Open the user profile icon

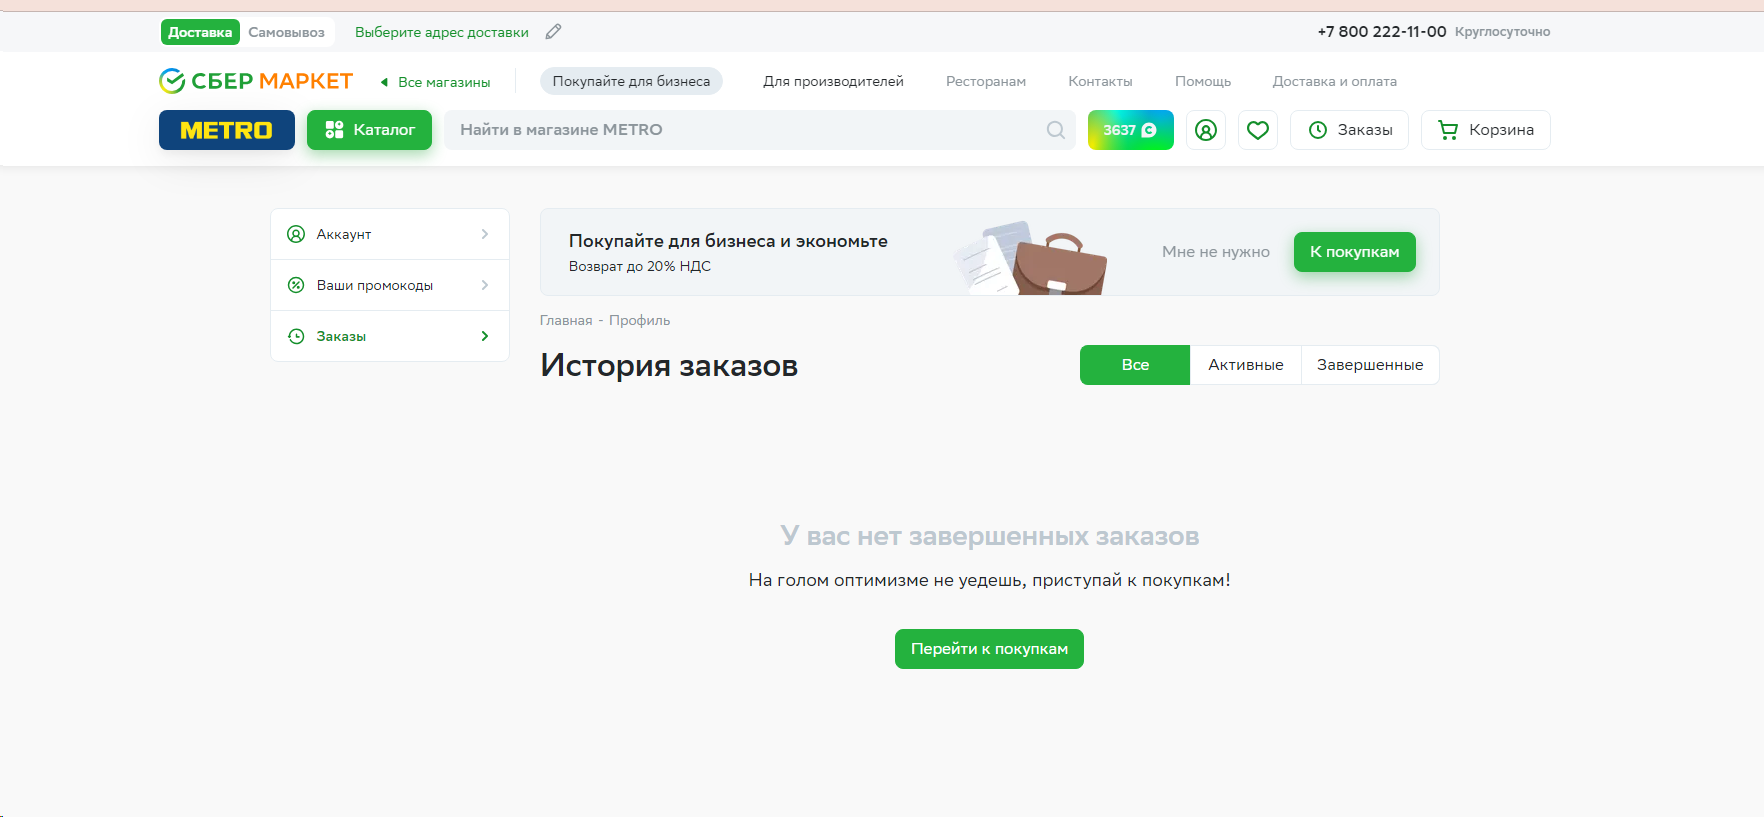pyautogui.click(x=1206, y=130)
